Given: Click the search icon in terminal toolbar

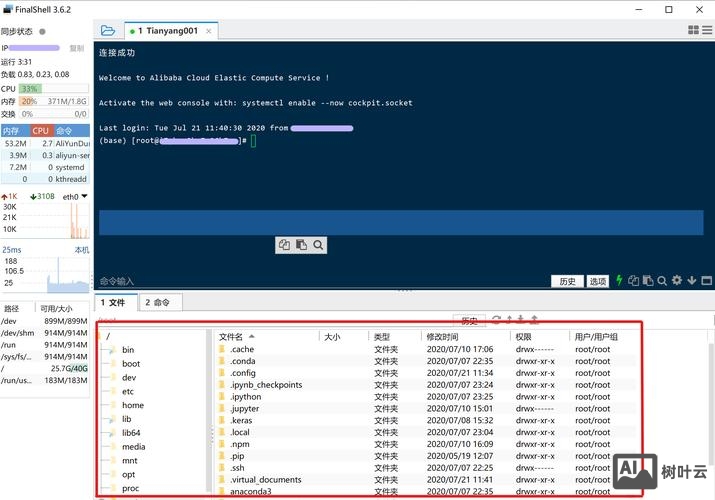Looking at the screenshot, I should point(662,281).
